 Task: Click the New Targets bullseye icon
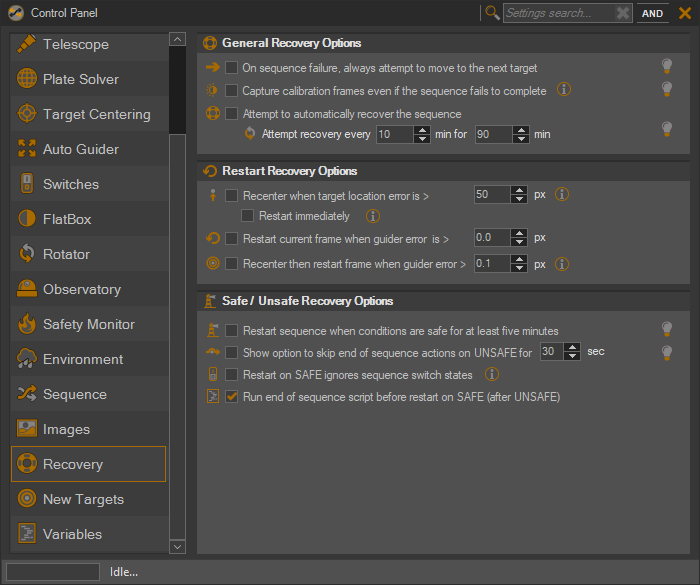tap(27, 498)
